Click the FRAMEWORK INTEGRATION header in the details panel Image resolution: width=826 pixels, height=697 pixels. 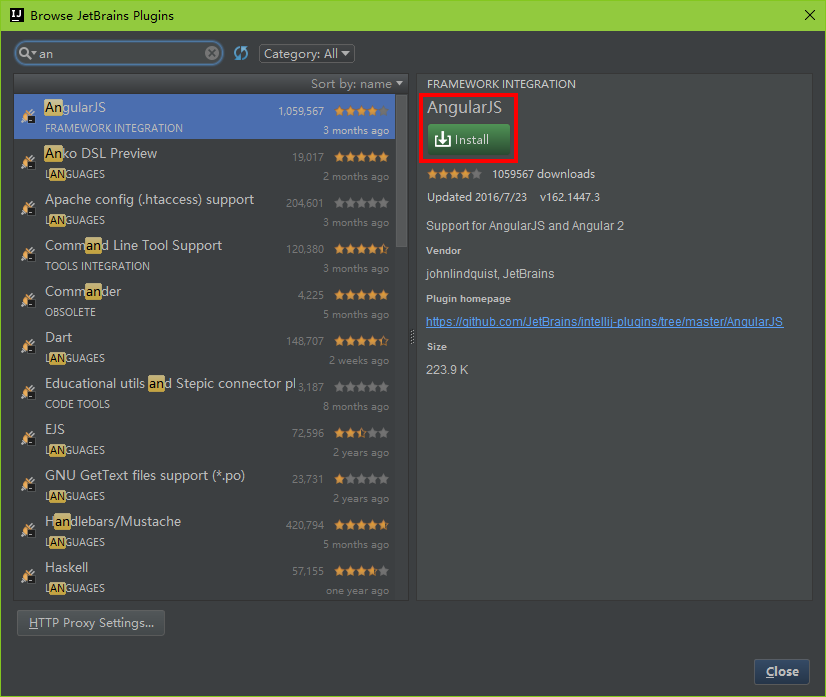[501, 84]
